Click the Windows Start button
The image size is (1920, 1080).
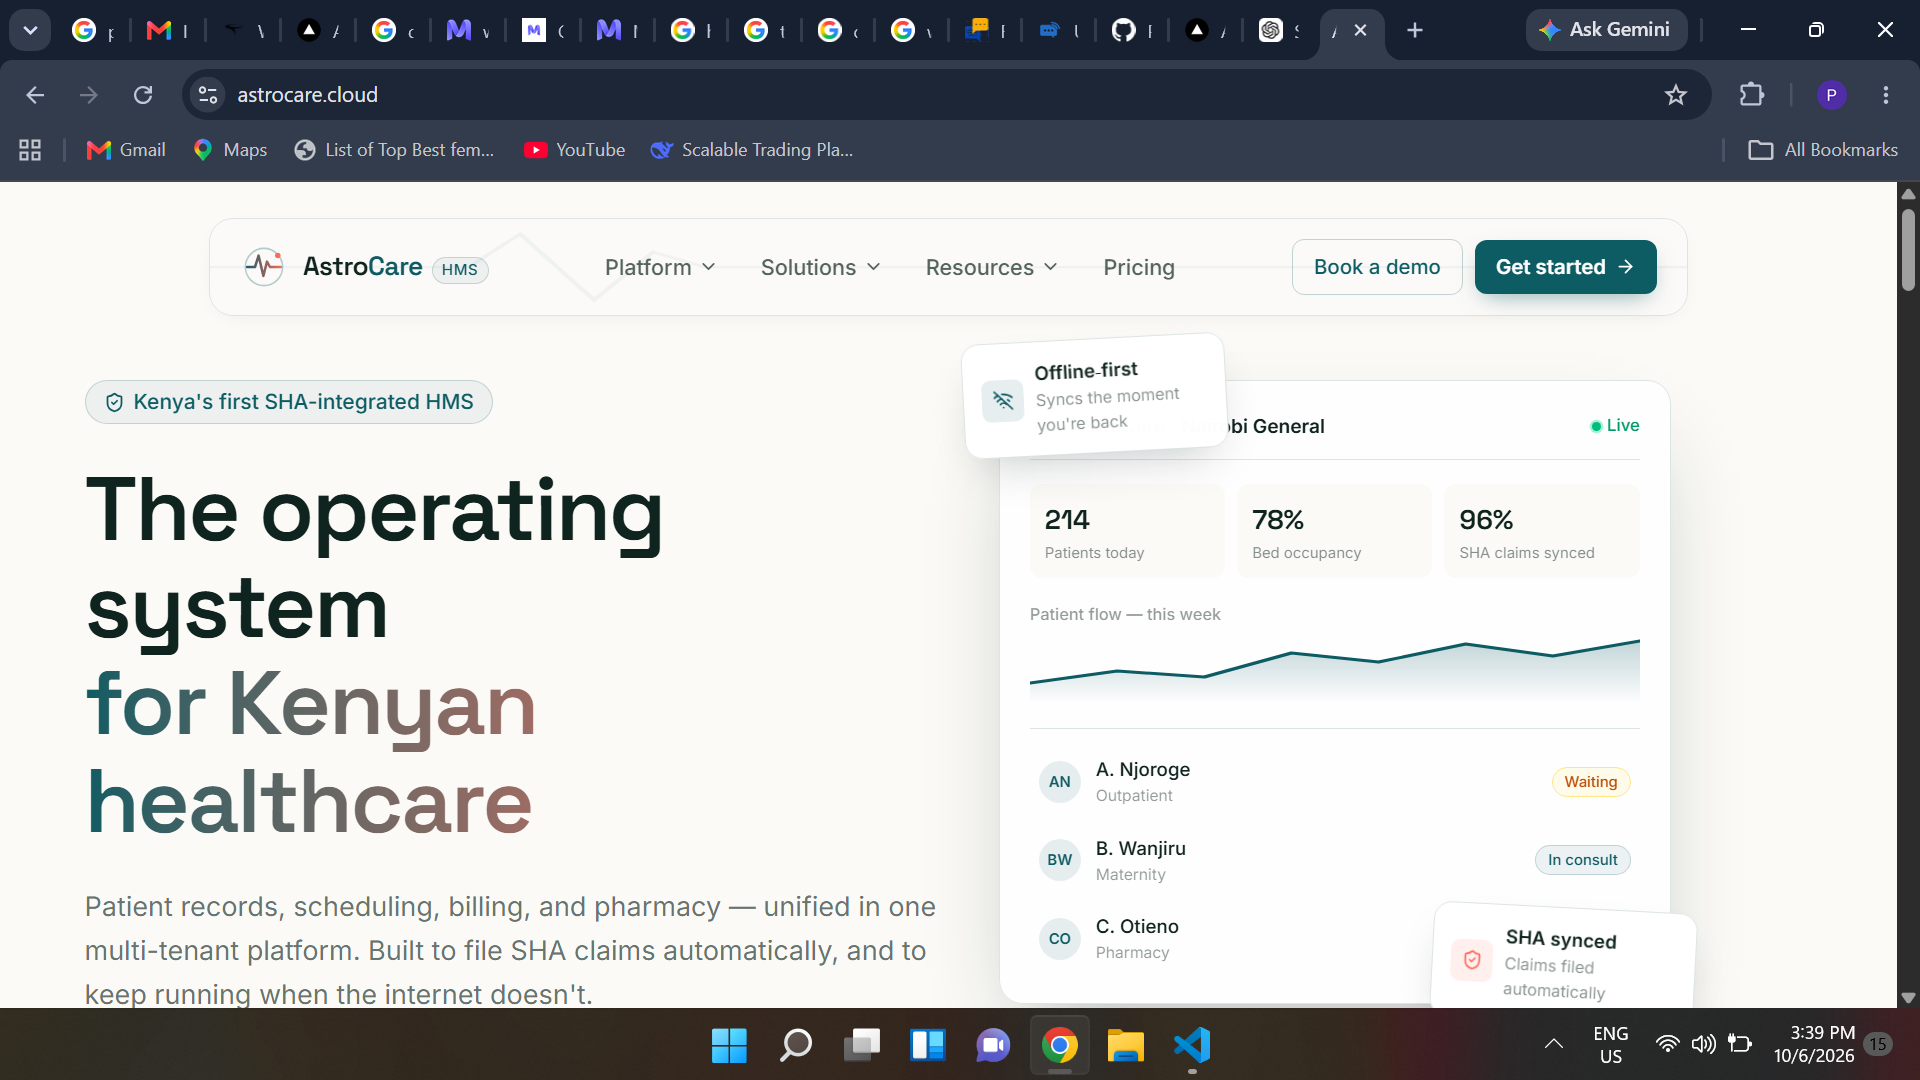tap(729, 1046)
